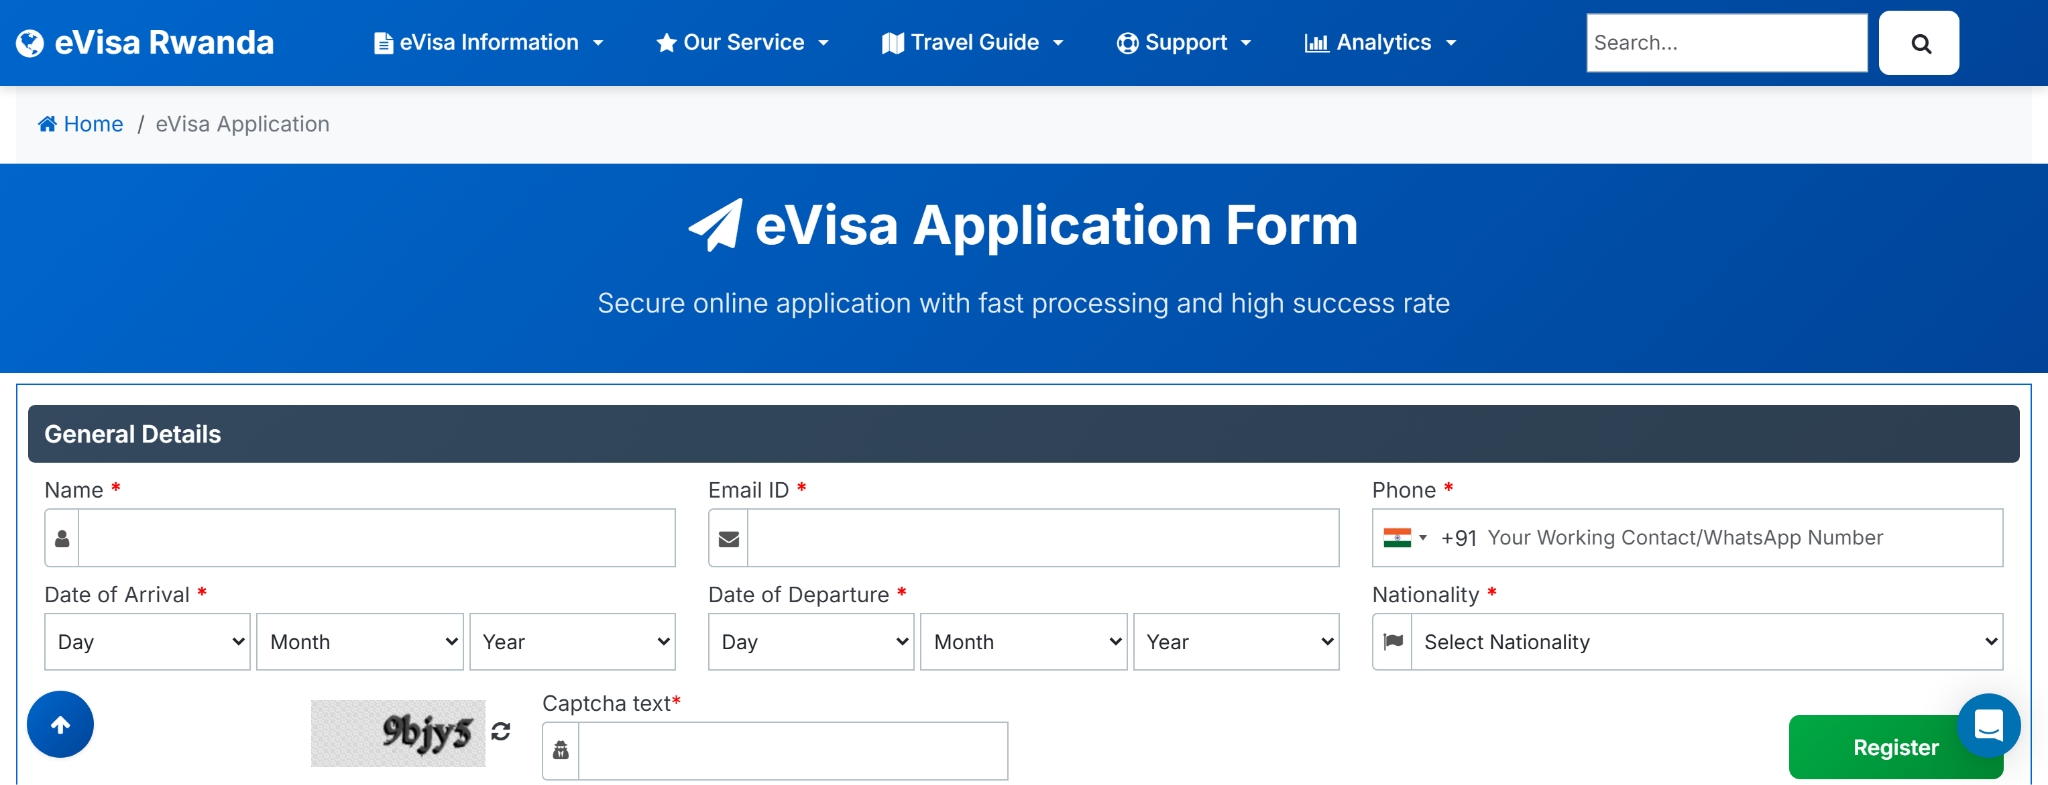Click the Captcha text input box
The width and height of the screenshot is (2048, 785).
(792, 751)
